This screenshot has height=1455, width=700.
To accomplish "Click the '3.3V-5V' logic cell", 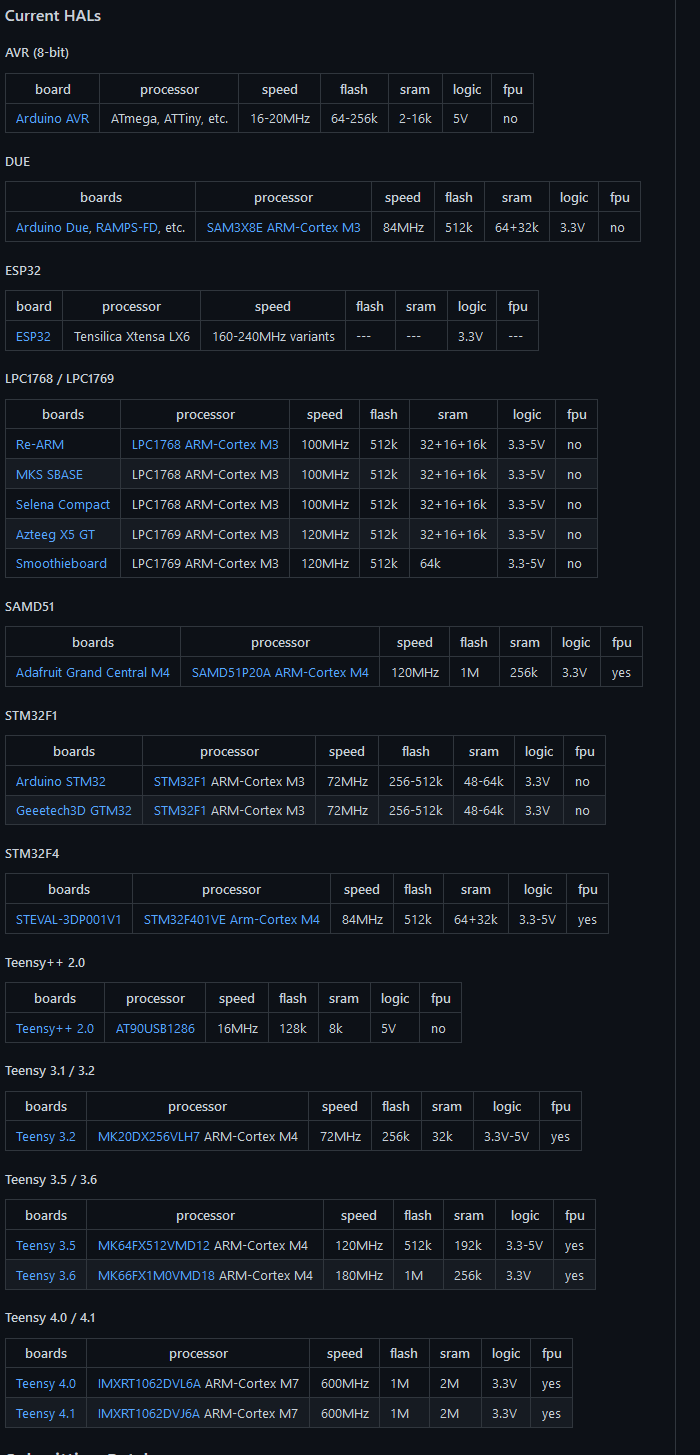I will (507, 1136).
